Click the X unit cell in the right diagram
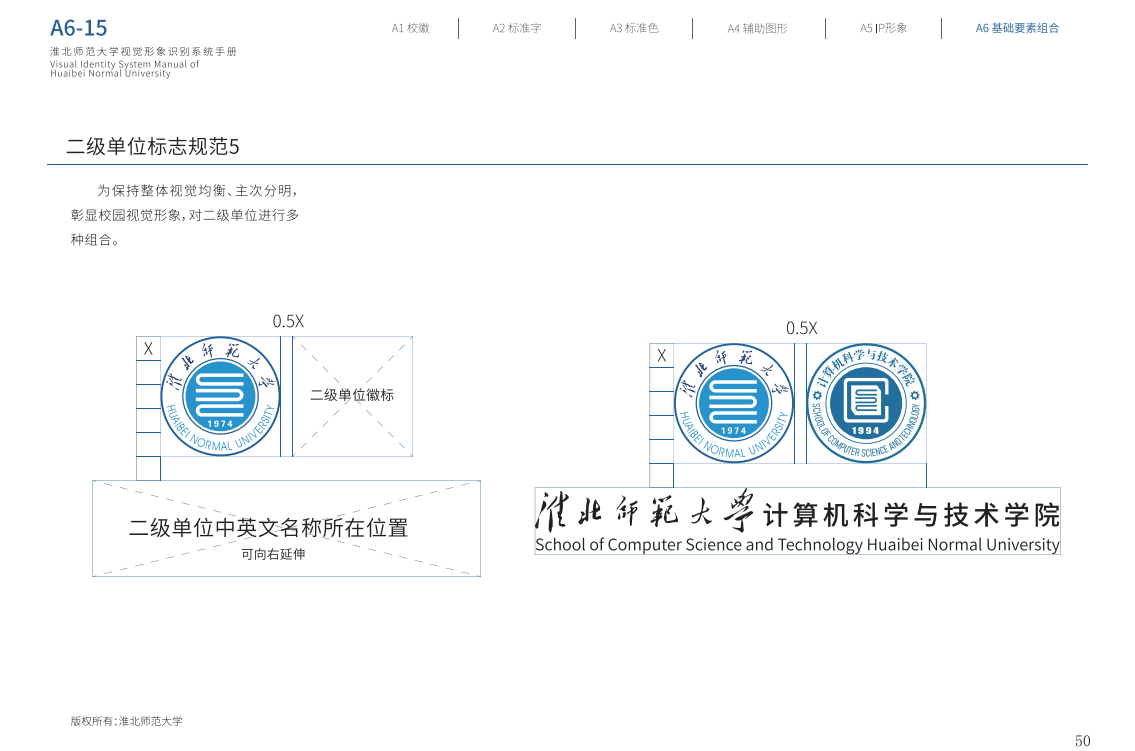This screenshot has height=751, width=1135. (662, 355)
